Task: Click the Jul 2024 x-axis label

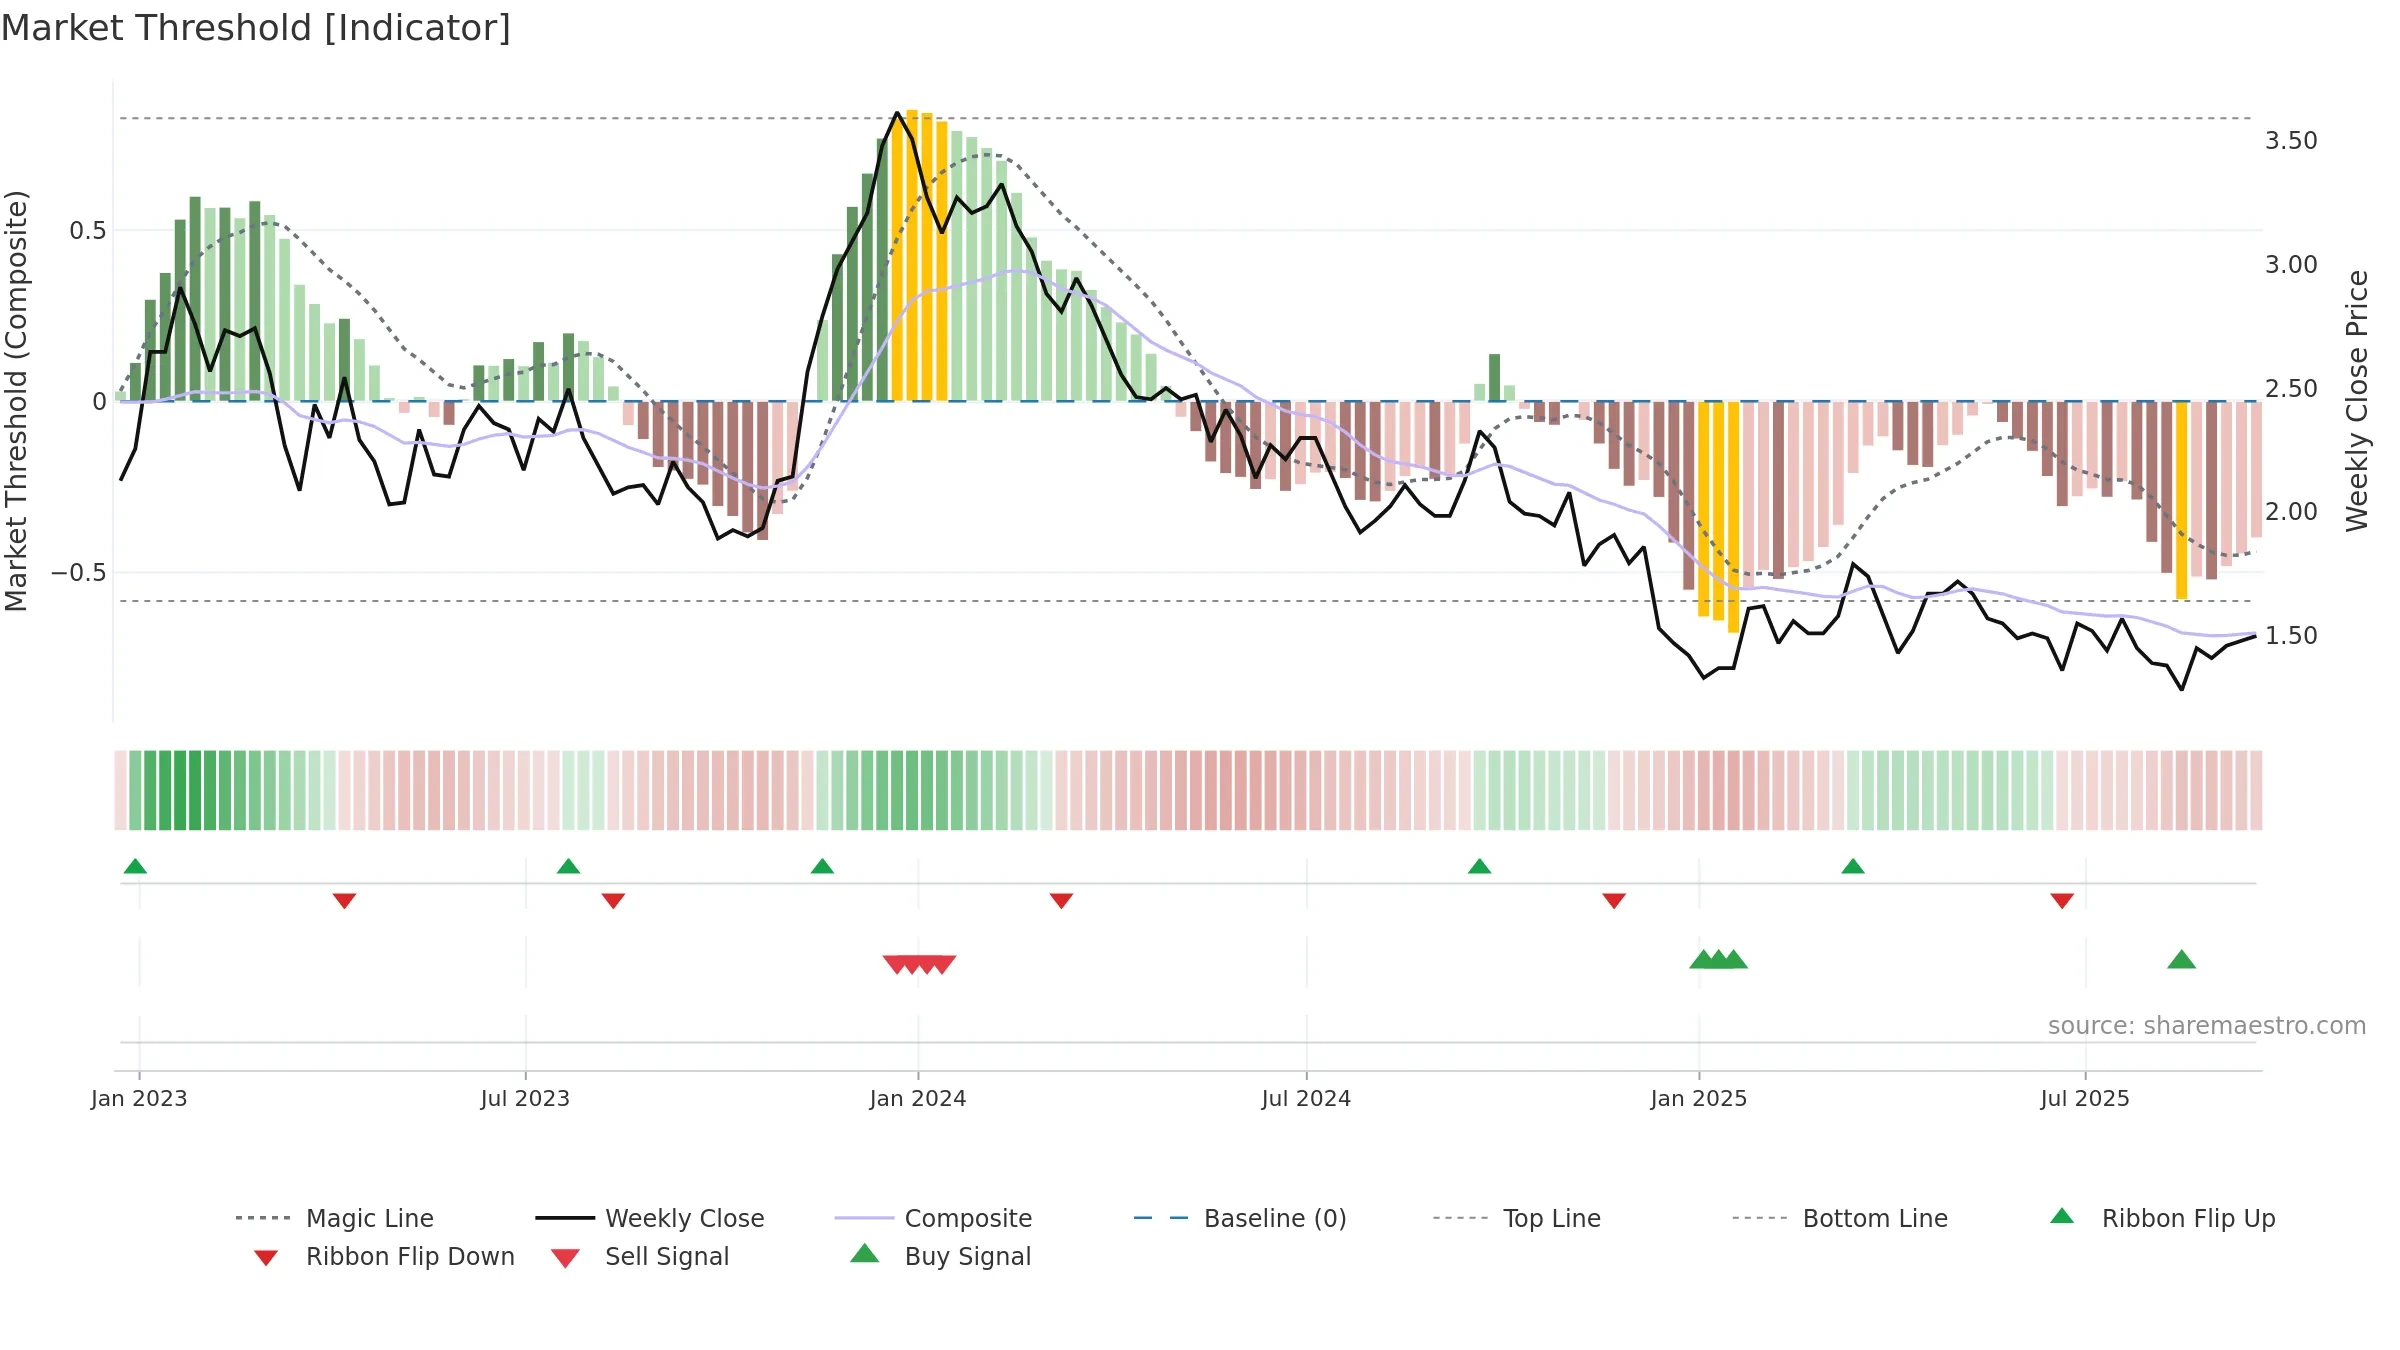Action: coord(1306,1098)
